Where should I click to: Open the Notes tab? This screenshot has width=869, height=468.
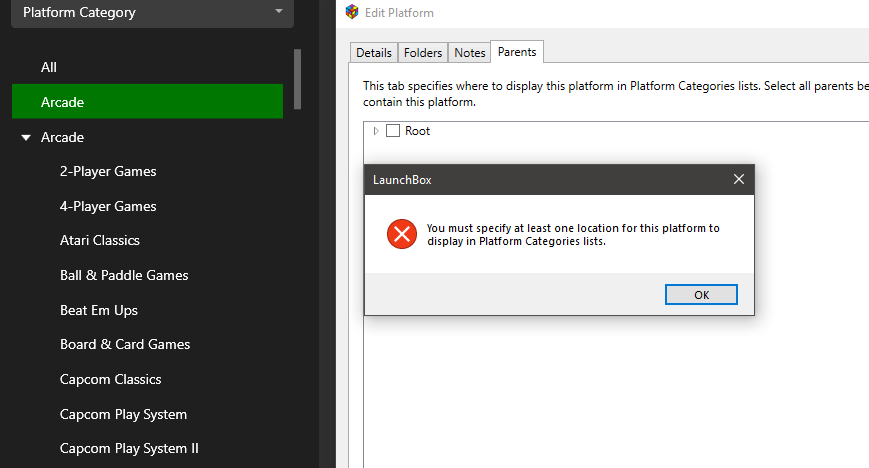(470, 53)
